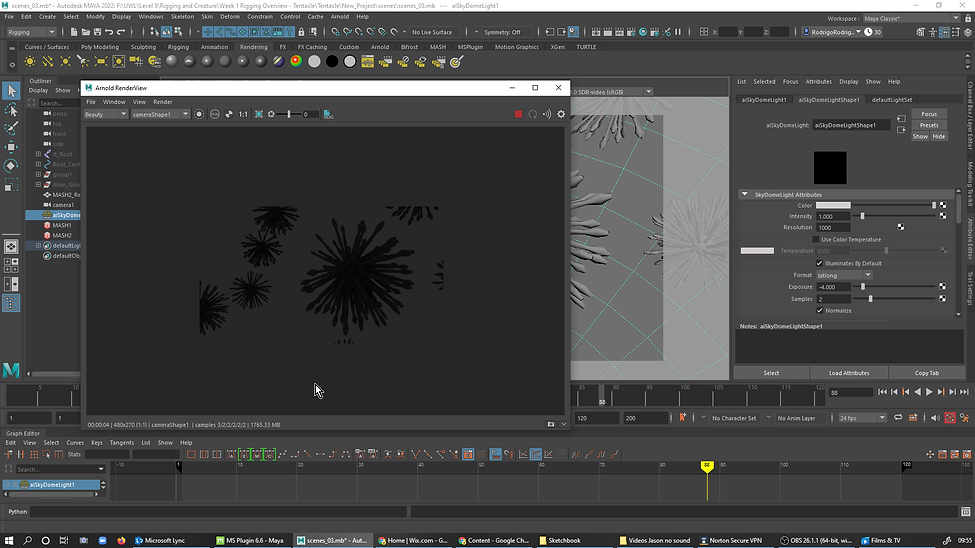This screenshot has height=548, width=975.
Task: Click the Copy Tab button
Action: 926,373
